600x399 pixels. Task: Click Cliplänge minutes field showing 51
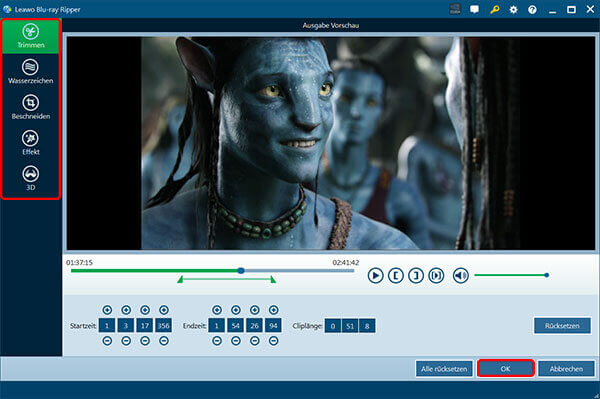point(350,326)
